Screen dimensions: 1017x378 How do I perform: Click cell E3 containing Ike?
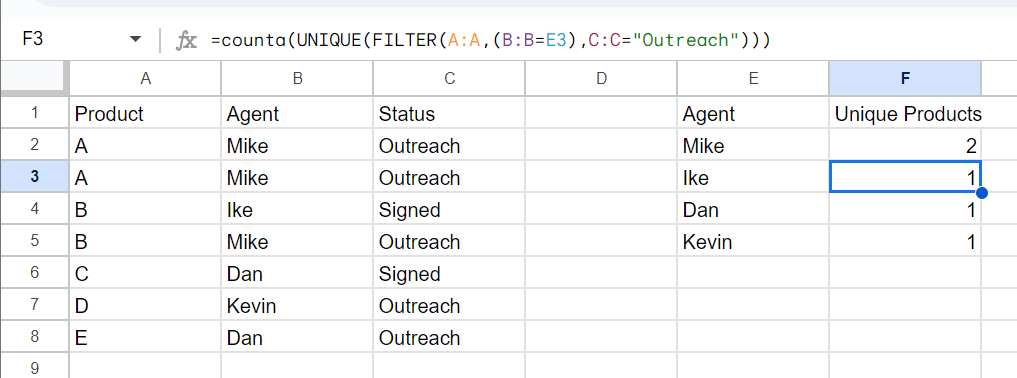click(753, 176)
